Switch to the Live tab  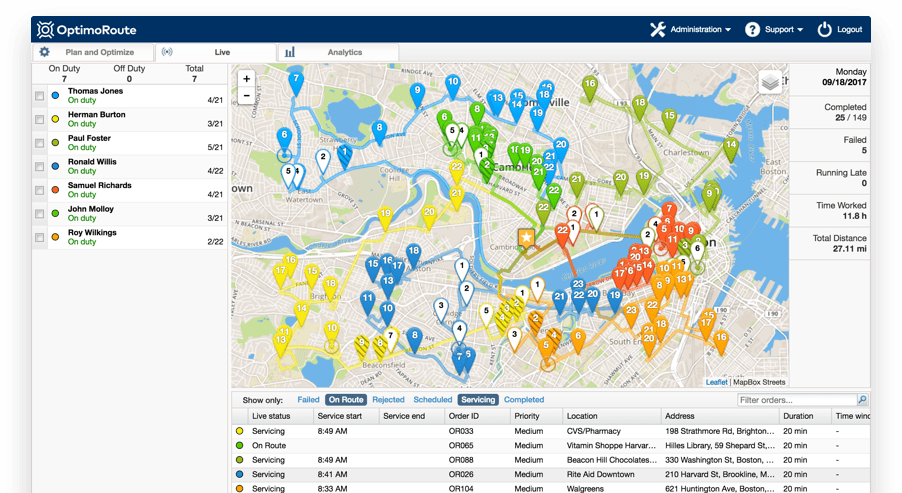[216, 52]
